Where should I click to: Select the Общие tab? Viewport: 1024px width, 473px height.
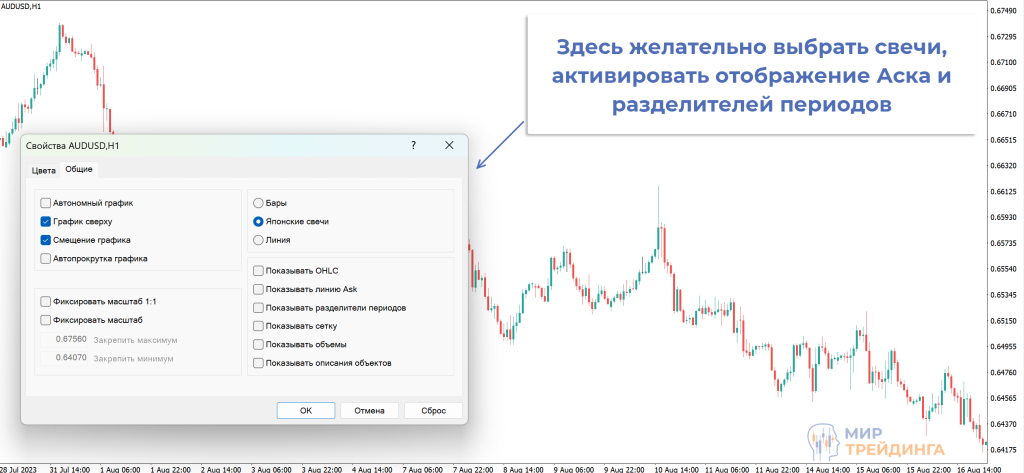79,170
